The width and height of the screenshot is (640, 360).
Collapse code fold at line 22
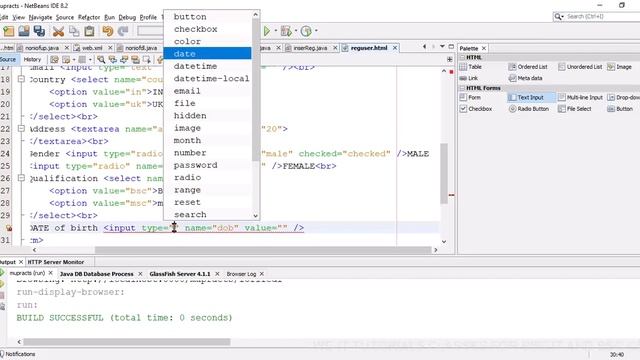(21, 129)
